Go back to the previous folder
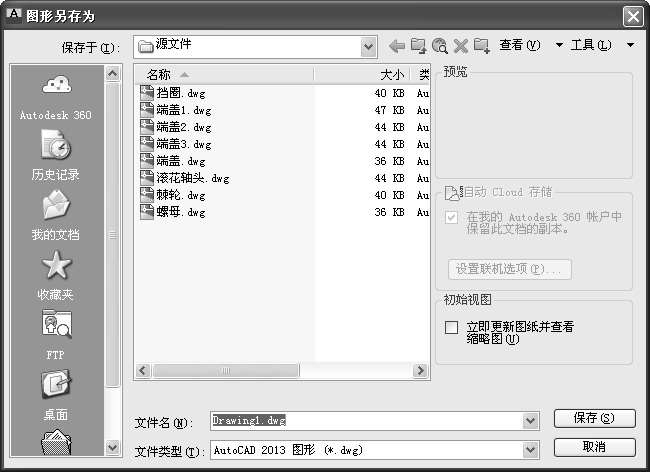 pyautogui.click(x=397, y=46)
